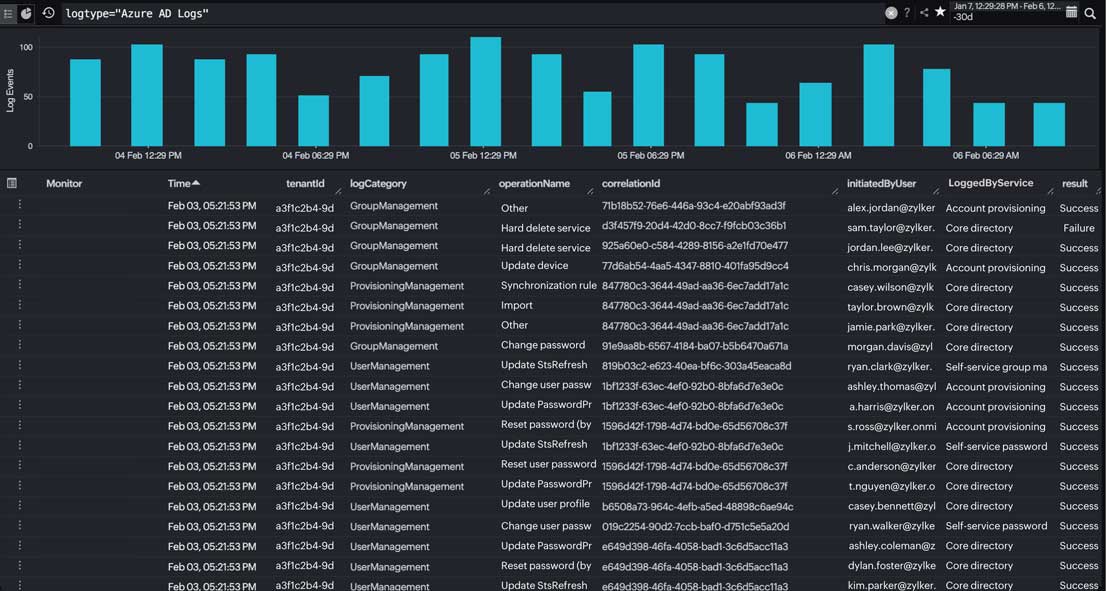Open the row menu next to a ProvisioningManagement entry
The height and width of the screenshot is (591, 1114).
[19, 287]
